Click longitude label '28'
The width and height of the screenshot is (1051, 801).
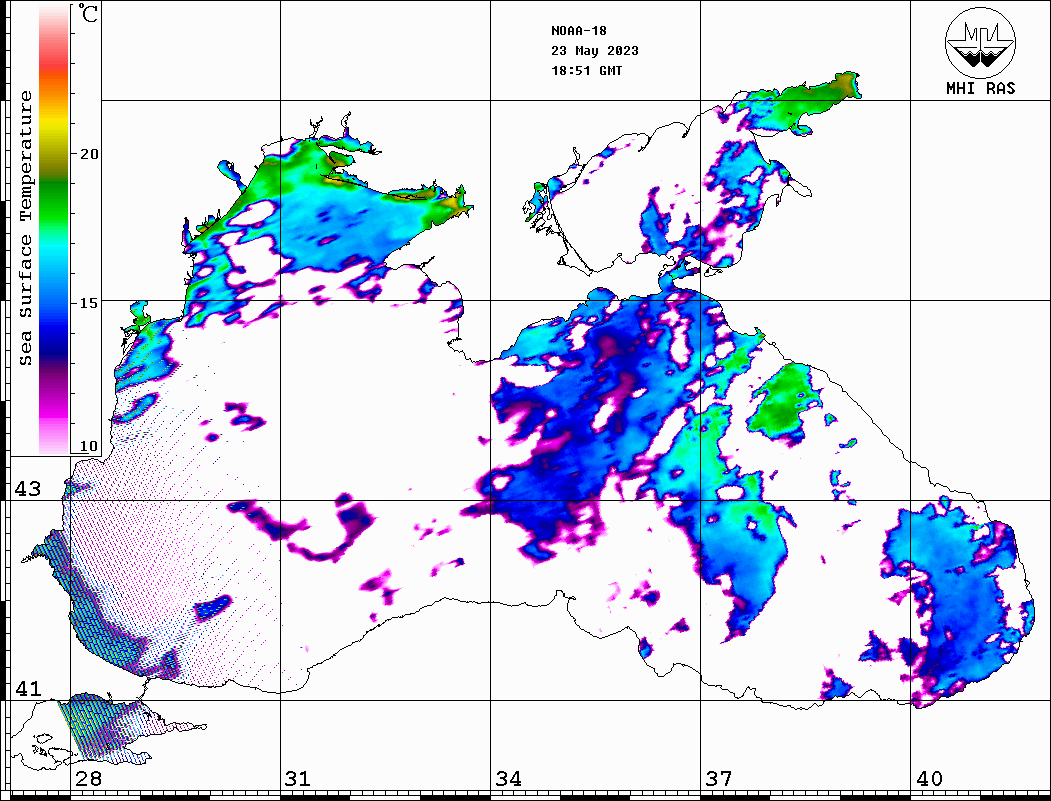click(88, 779)
